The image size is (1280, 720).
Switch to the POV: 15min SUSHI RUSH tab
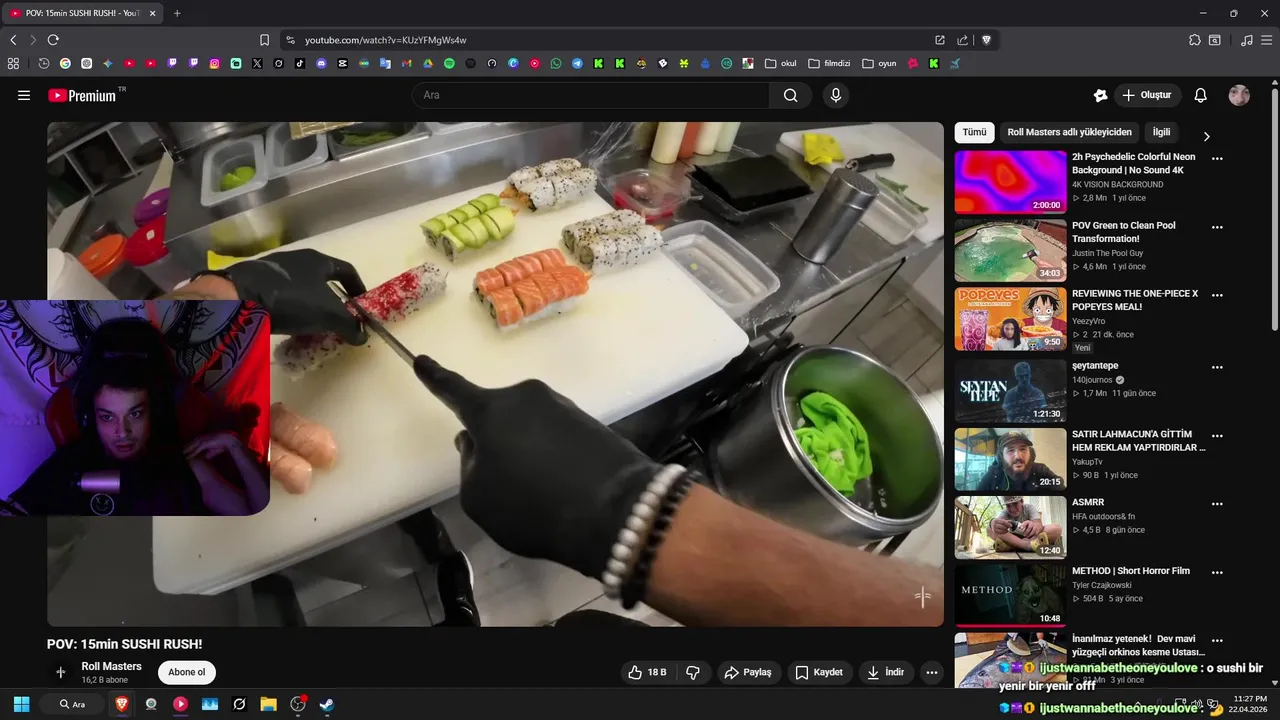pos(84,13)
